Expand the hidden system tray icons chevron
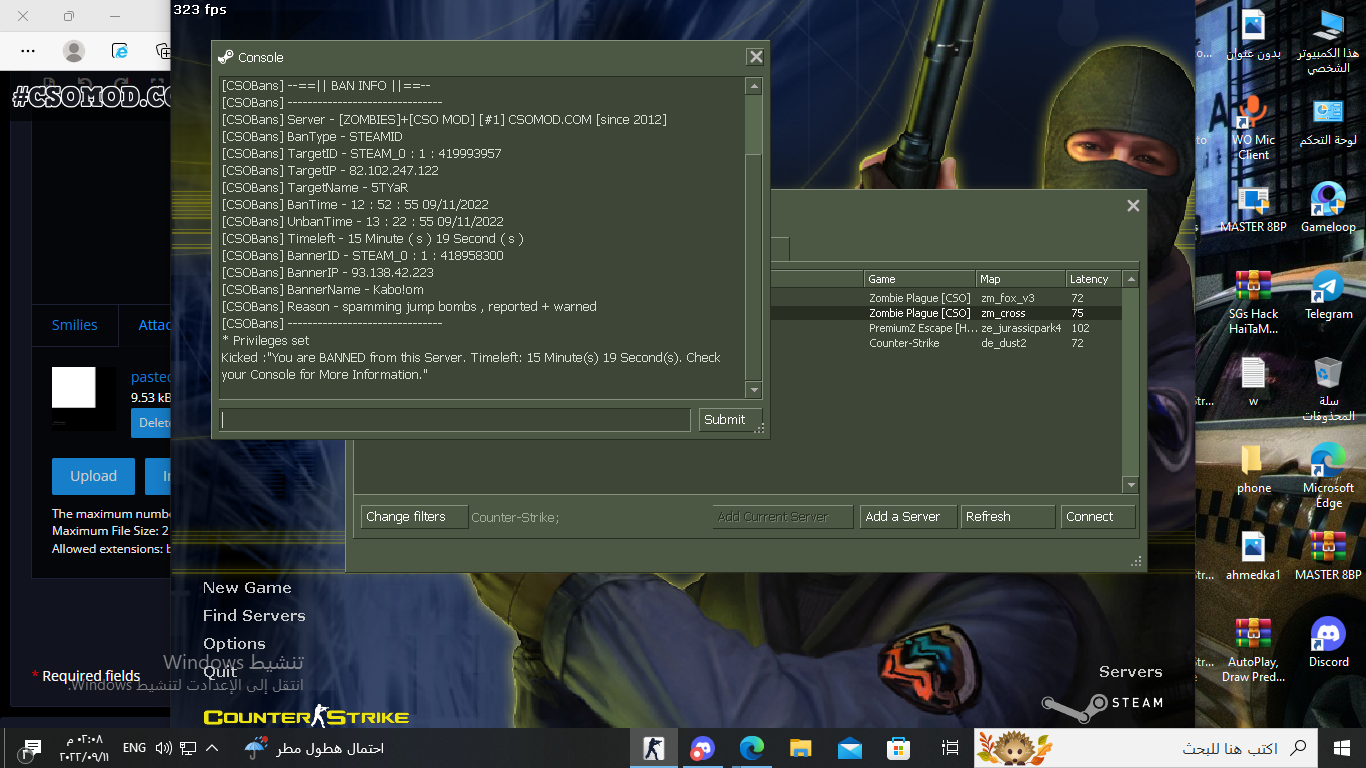Image resolution: width=1366 pixels, height=768 pixels. tap(212, 748)
